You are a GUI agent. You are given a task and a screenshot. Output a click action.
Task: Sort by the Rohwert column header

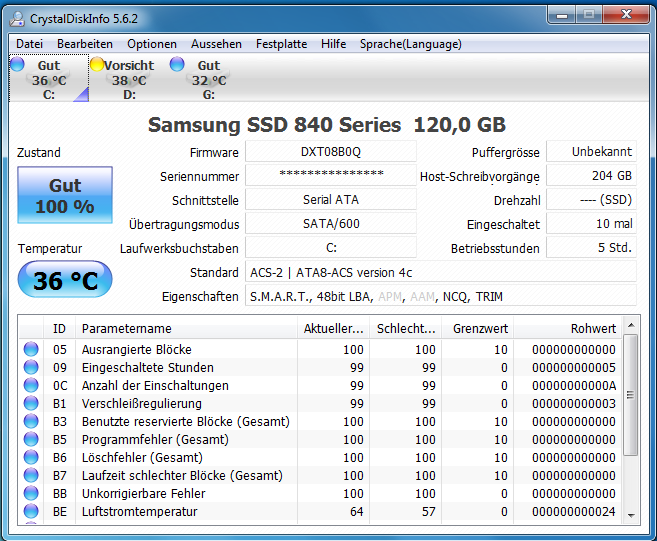pyautogui.click(x=567, y=328)
